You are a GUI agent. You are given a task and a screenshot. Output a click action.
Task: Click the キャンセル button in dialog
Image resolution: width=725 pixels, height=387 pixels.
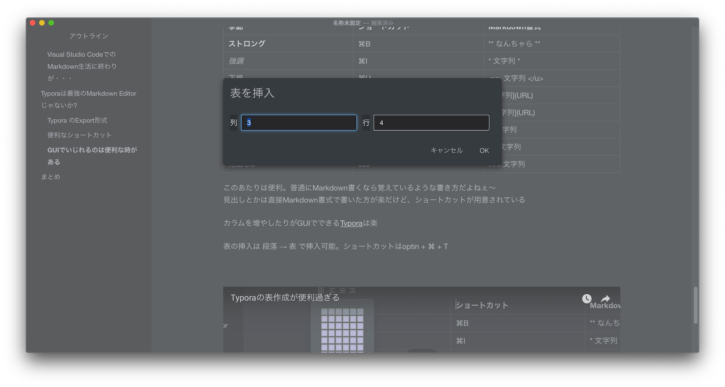point(446,150)
